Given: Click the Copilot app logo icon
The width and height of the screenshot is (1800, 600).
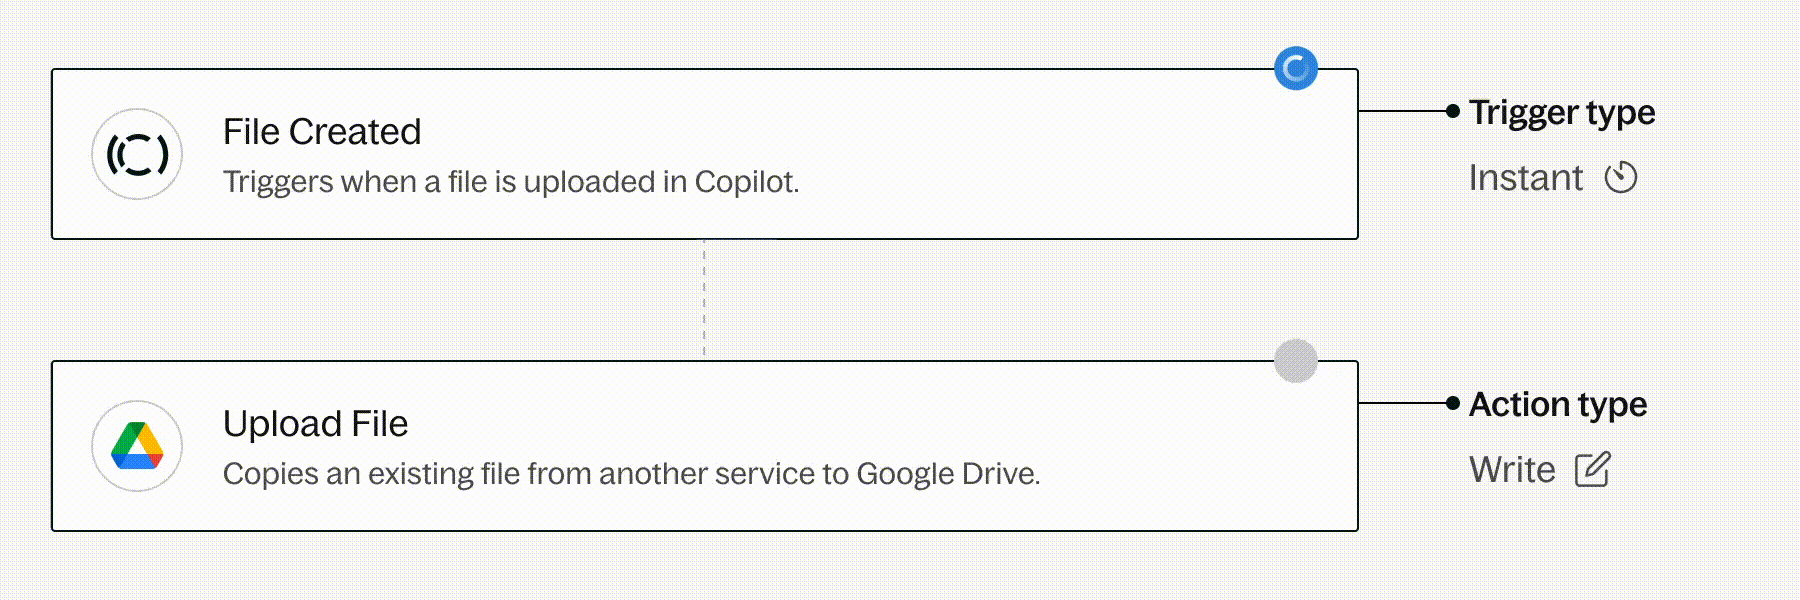Looking at the screenshot, I should point(137,154).
